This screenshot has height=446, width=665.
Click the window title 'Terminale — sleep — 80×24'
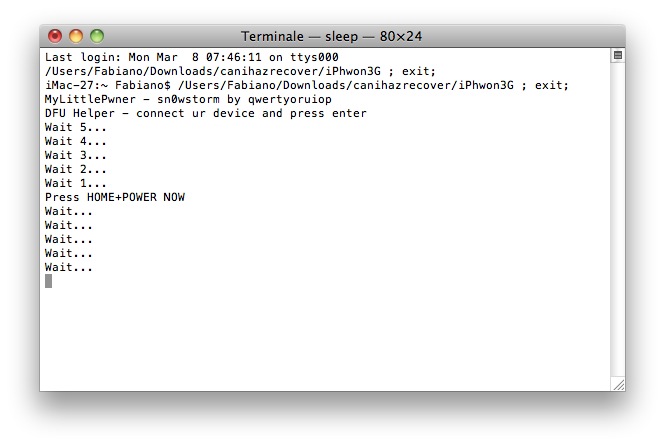tap(331, 36)
